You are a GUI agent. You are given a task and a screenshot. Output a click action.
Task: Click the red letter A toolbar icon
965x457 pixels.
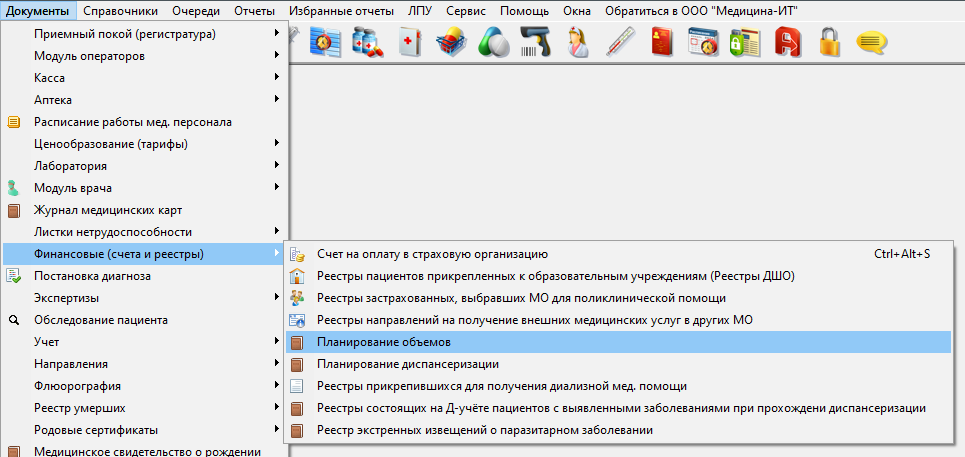point(787,43)
